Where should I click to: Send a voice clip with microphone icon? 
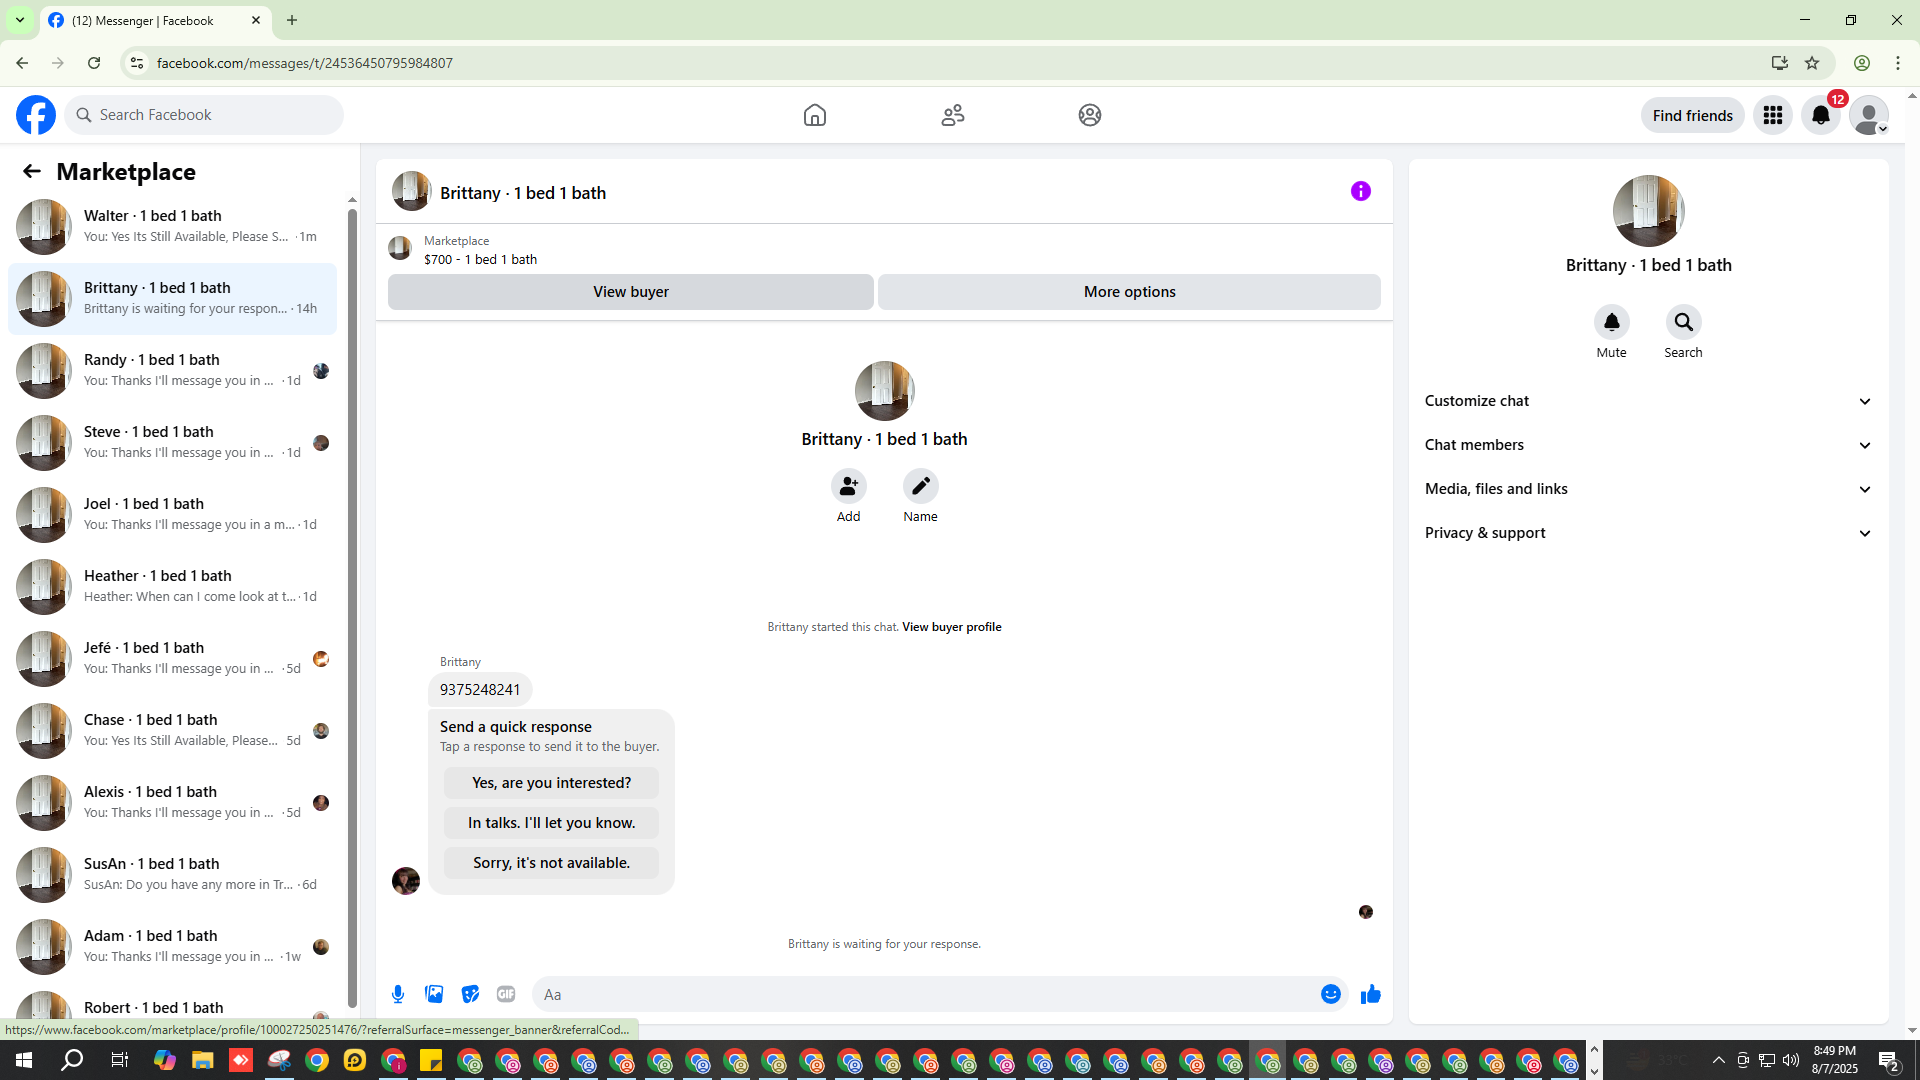(398, 994)
